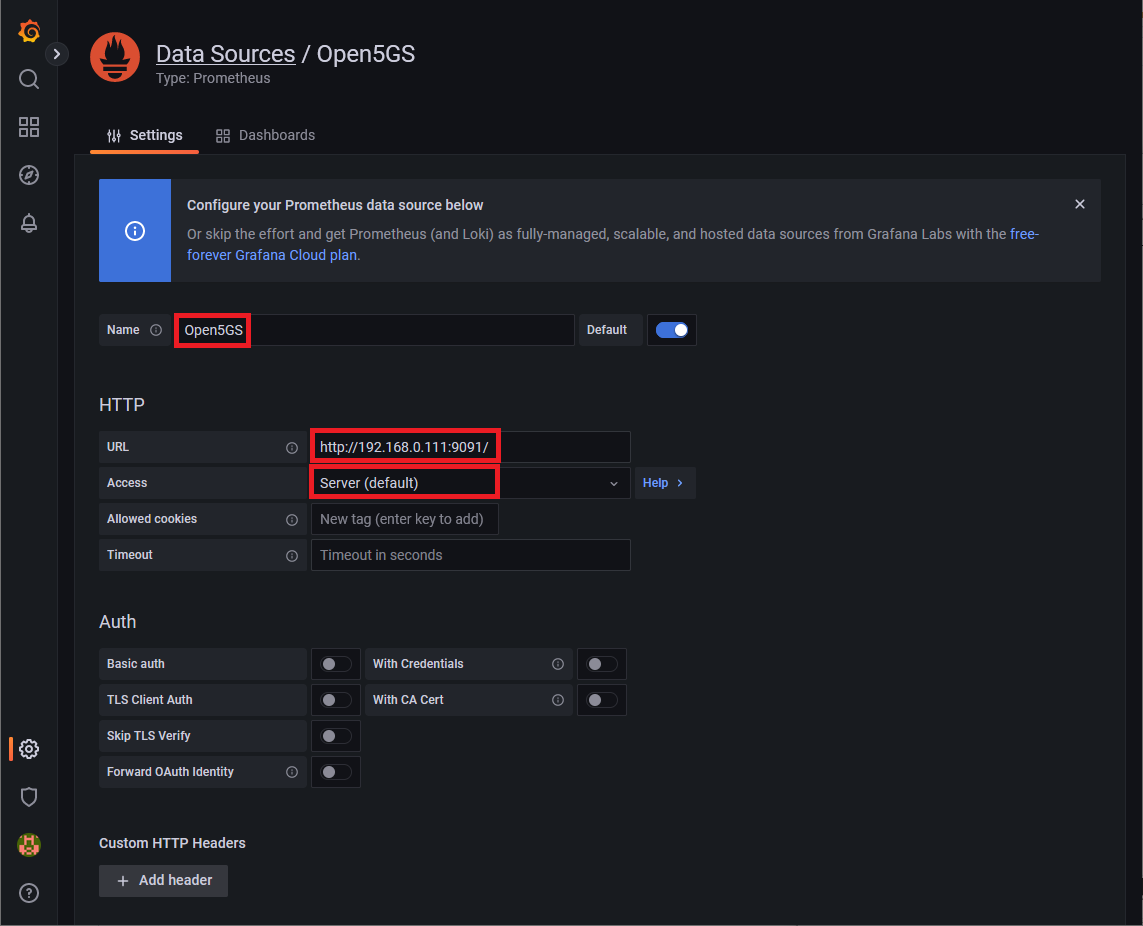1143x926 pixels.
Task: Open the free-forever Grafana Cloud plan link
Action: [612, 244]
